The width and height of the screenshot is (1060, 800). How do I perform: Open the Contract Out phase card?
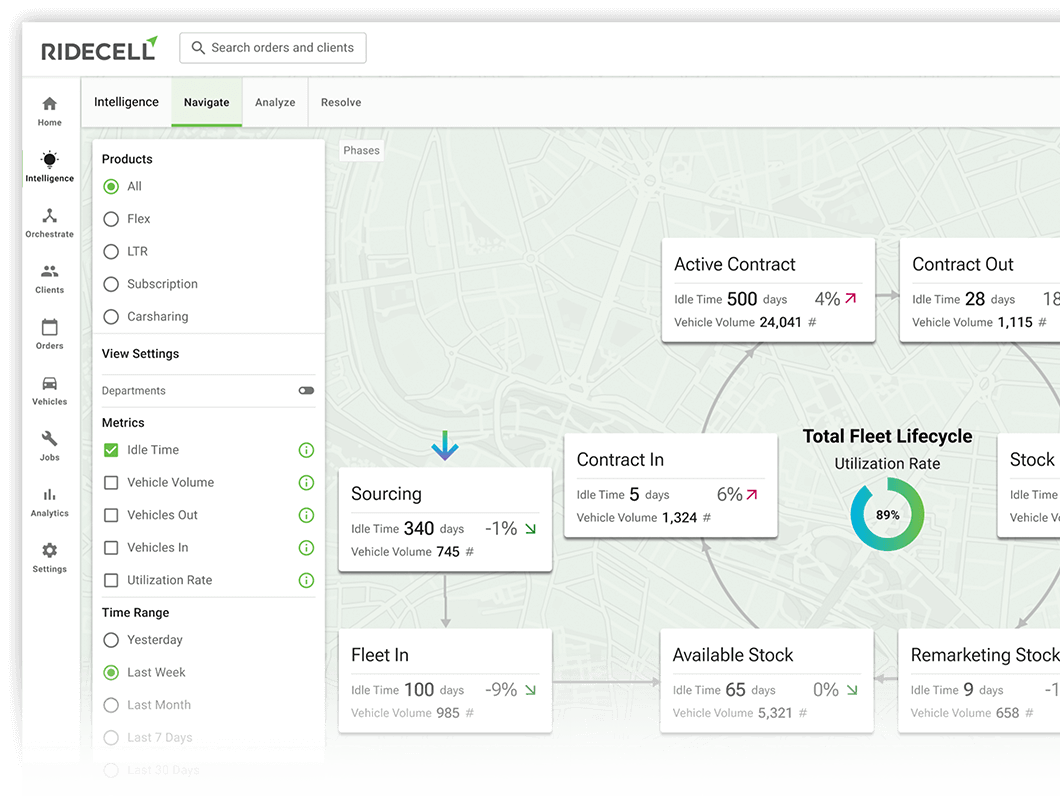pyautogui.click(x=980, y=290)
